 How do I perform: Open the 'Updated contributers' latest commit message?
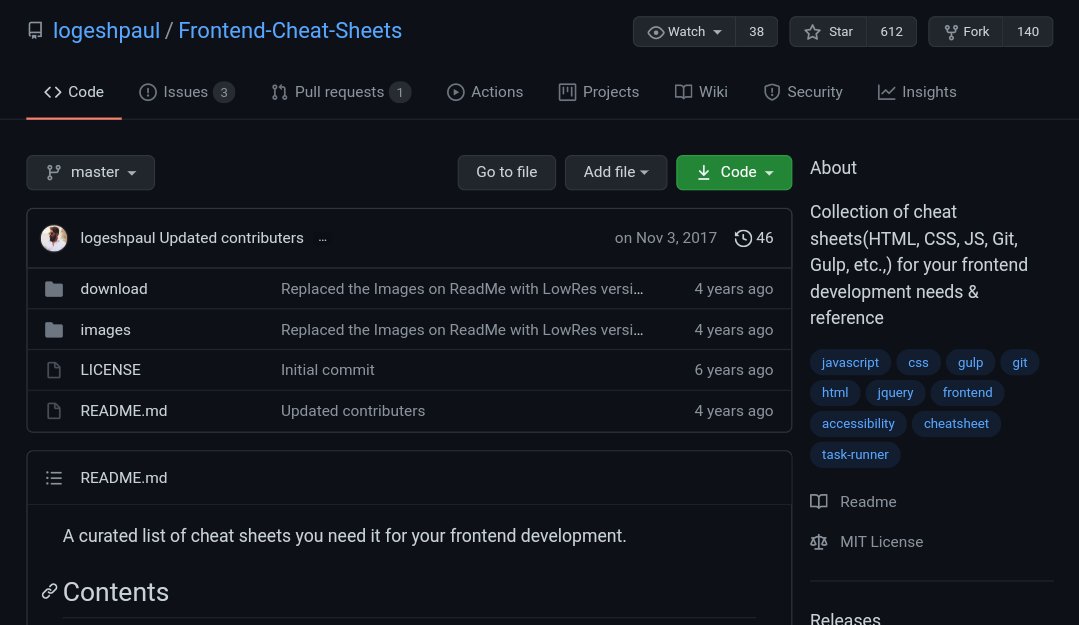(231, 238)
